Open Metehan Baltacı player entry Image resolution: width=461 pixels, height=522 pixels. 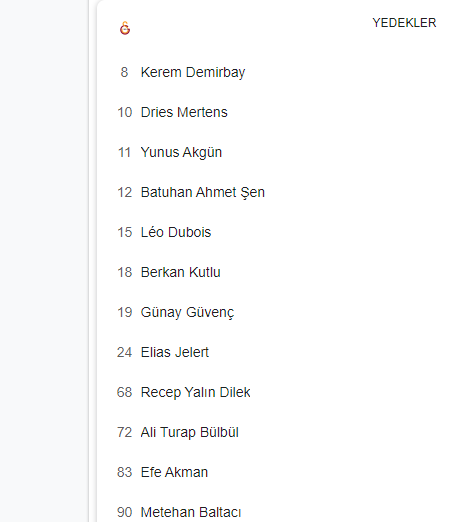click(x=191, y=512)
